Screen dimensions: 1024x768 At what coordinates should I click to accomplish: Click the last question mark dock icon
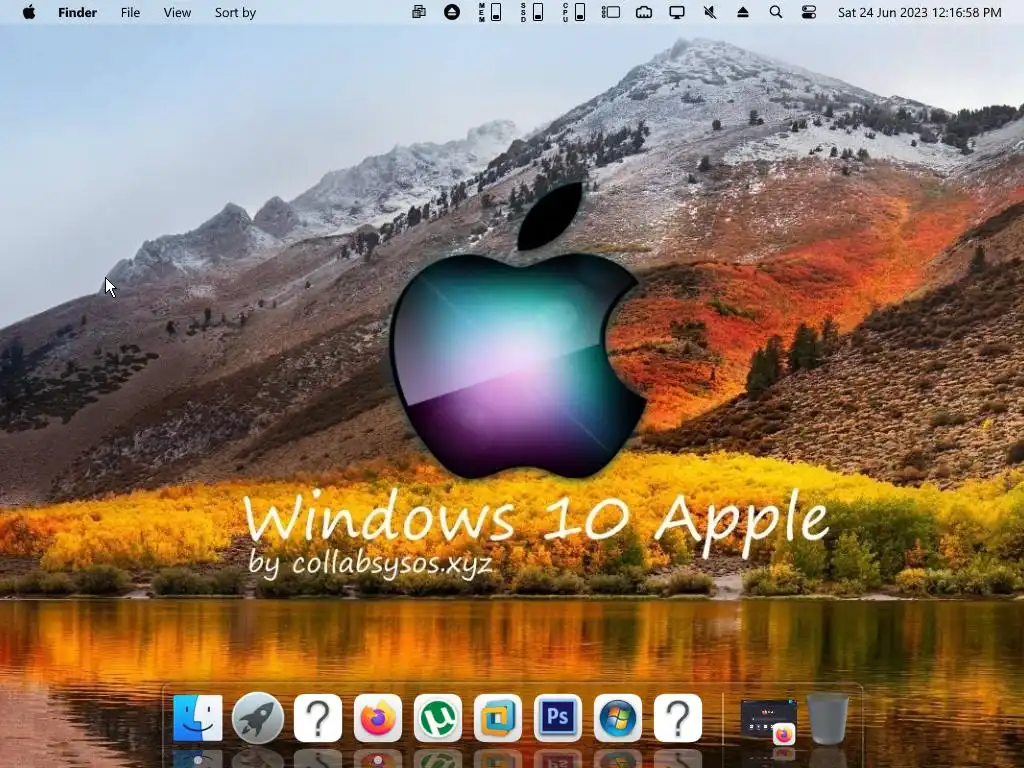678,718
